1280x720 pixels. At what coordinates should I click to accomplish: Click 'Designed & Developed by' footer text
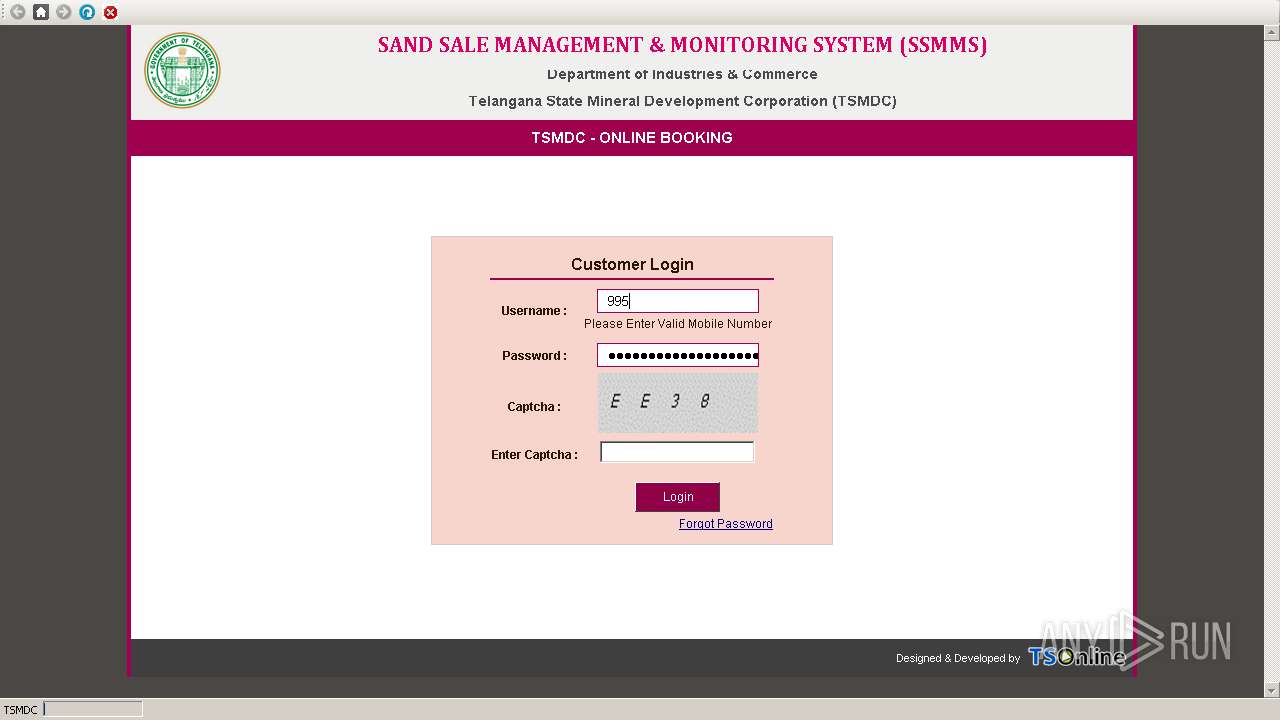(958, 658)
